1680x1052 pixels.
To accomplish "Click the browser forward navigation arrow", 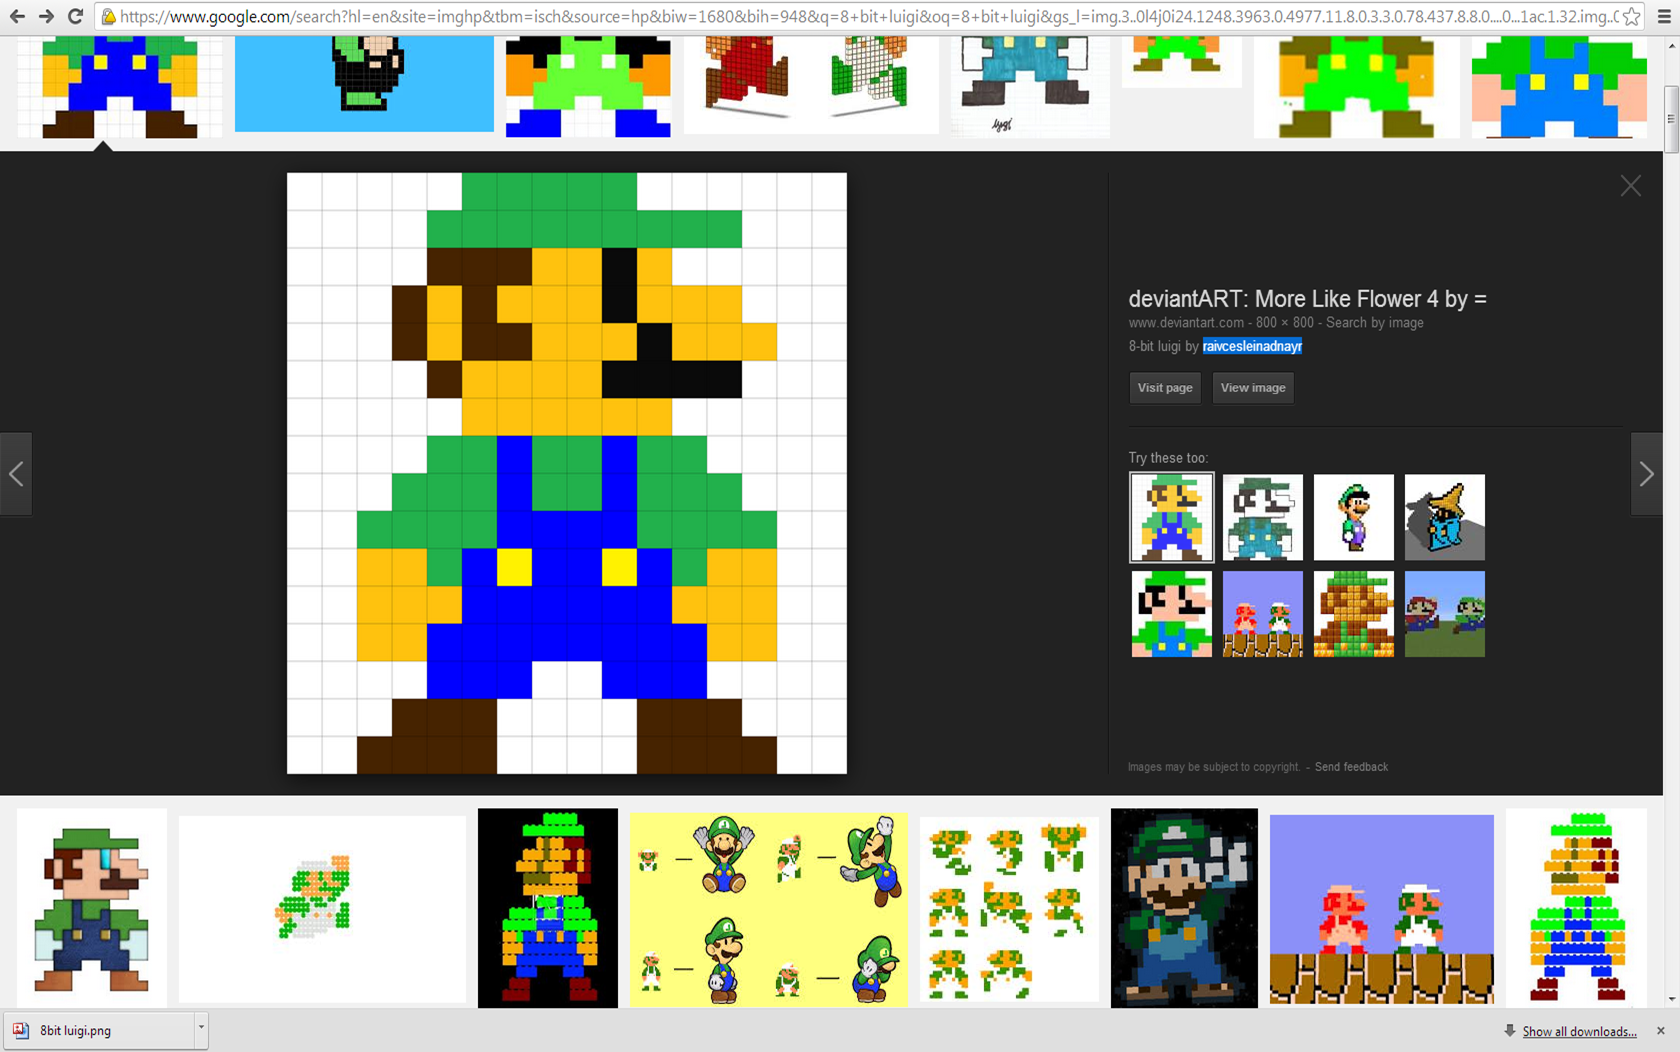I will pos(47,16).
